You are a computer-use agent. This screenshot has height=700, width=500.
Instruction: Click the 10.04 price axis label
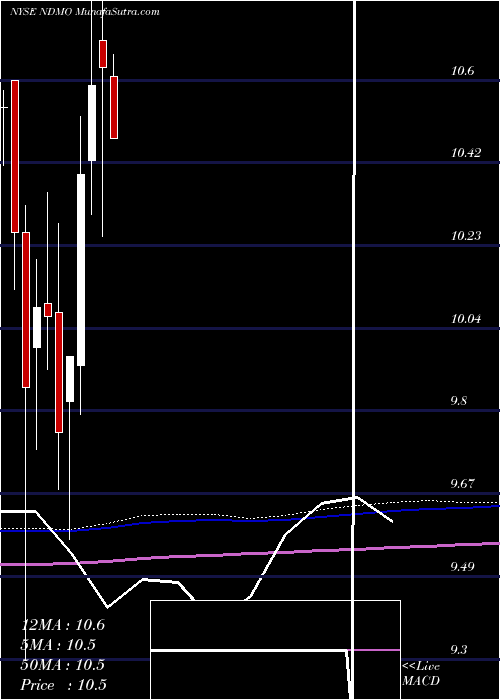point(466,319)
